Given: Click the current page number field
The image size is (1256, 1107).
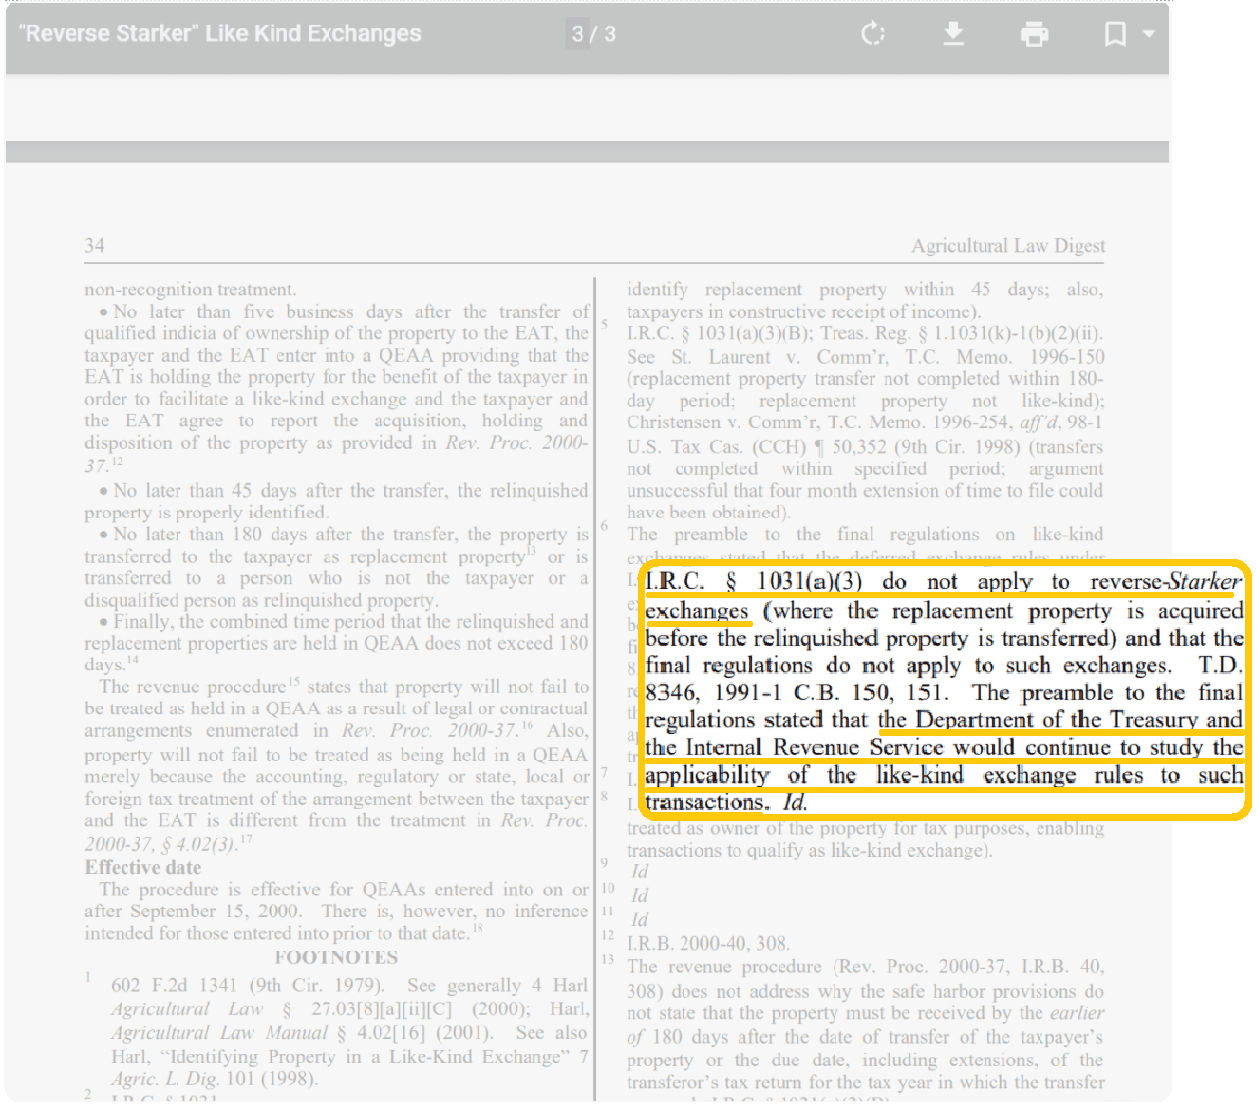Looking at the screenshot, I should pyautogui.click(x=577, y=34).
